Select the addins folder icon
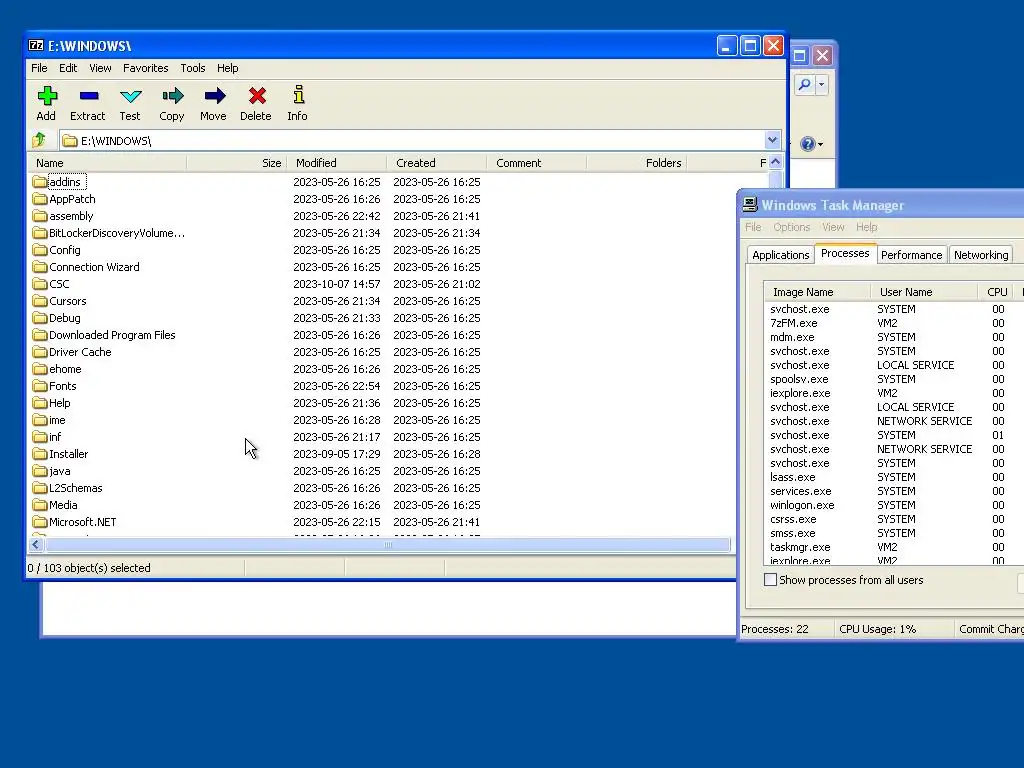 (x=40, y=182)
